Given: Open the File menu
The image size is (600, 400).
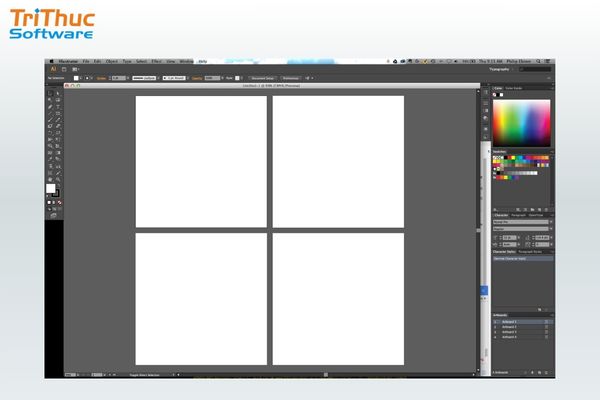Looking at the screenshot, I should pyautogui.click(x=86, y=61).
